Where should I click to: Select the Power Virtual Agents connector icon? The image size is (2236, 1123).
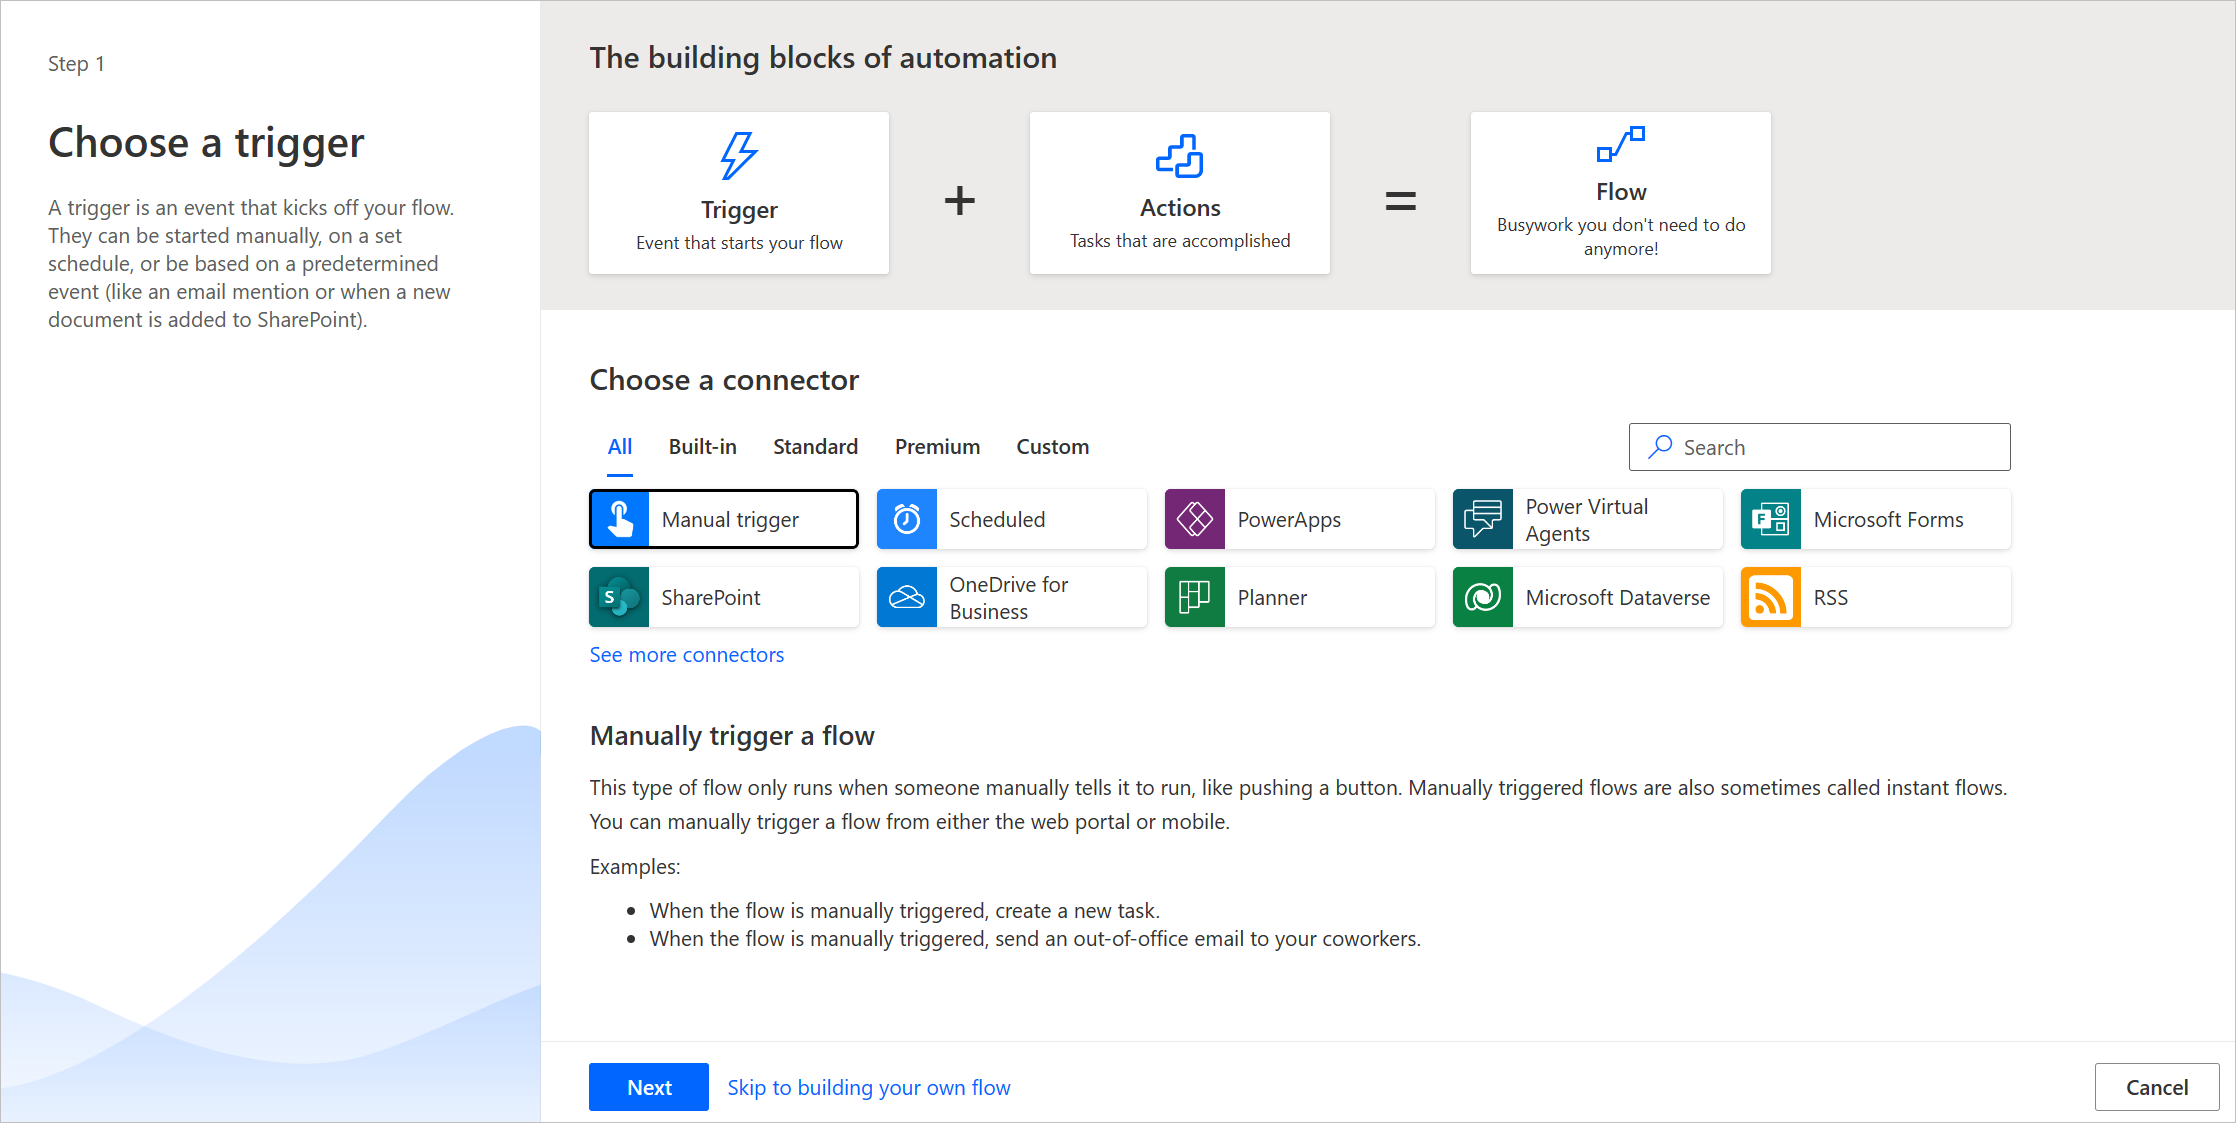pyautogui.click(x=1484, y=520)
